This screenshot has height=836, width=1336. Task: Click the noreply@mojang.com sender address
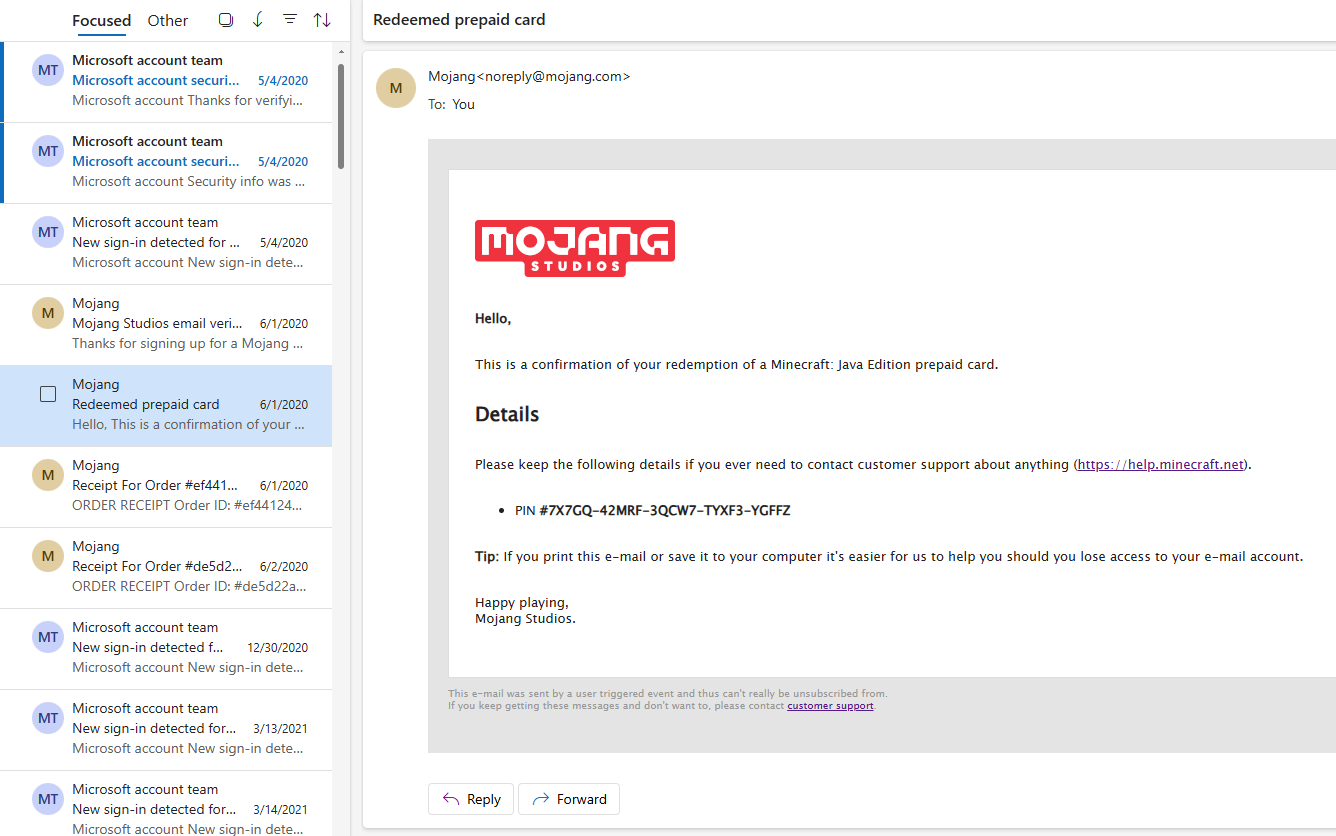tap(552, 76)
